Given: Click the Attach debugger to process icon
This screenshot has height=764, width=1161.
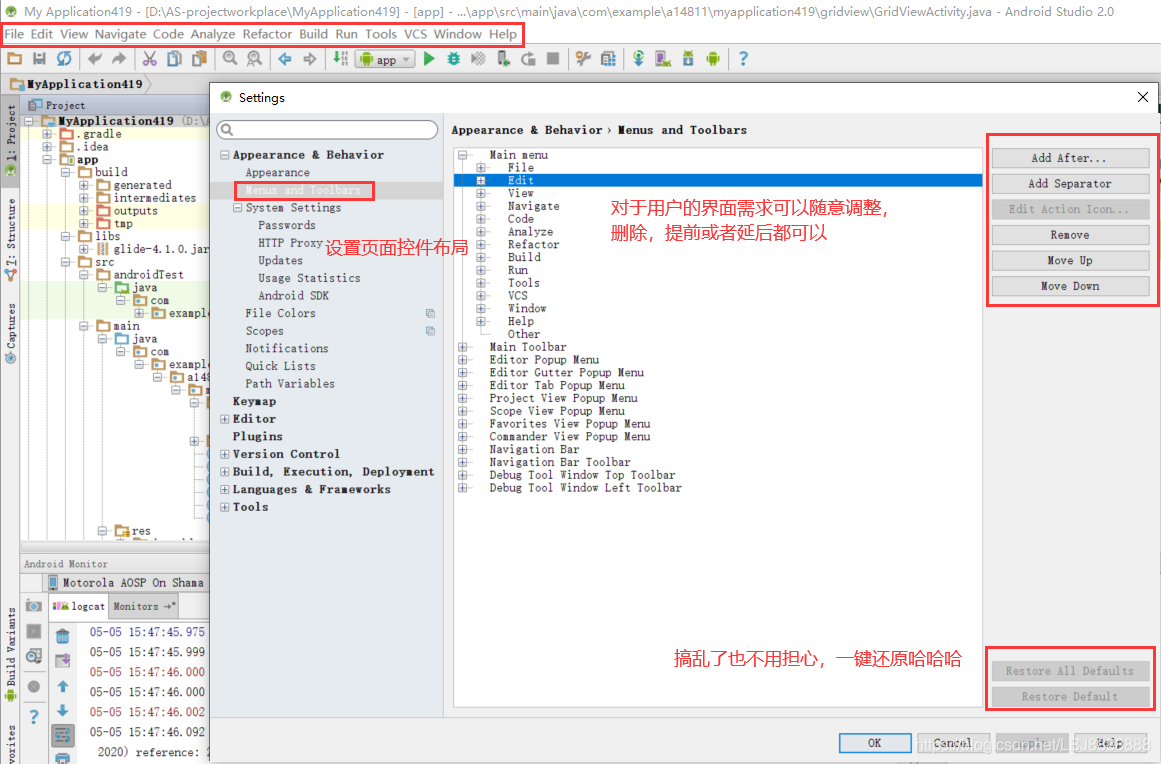Looking at the screenshot, I should [503, 59].
